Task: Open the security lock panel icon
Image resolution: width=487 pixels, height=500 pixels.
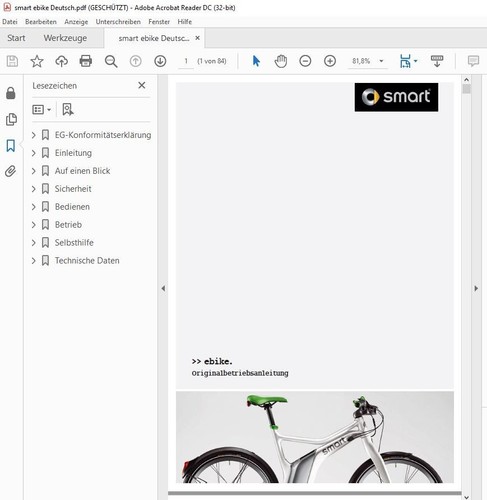Action: point(11,93)
